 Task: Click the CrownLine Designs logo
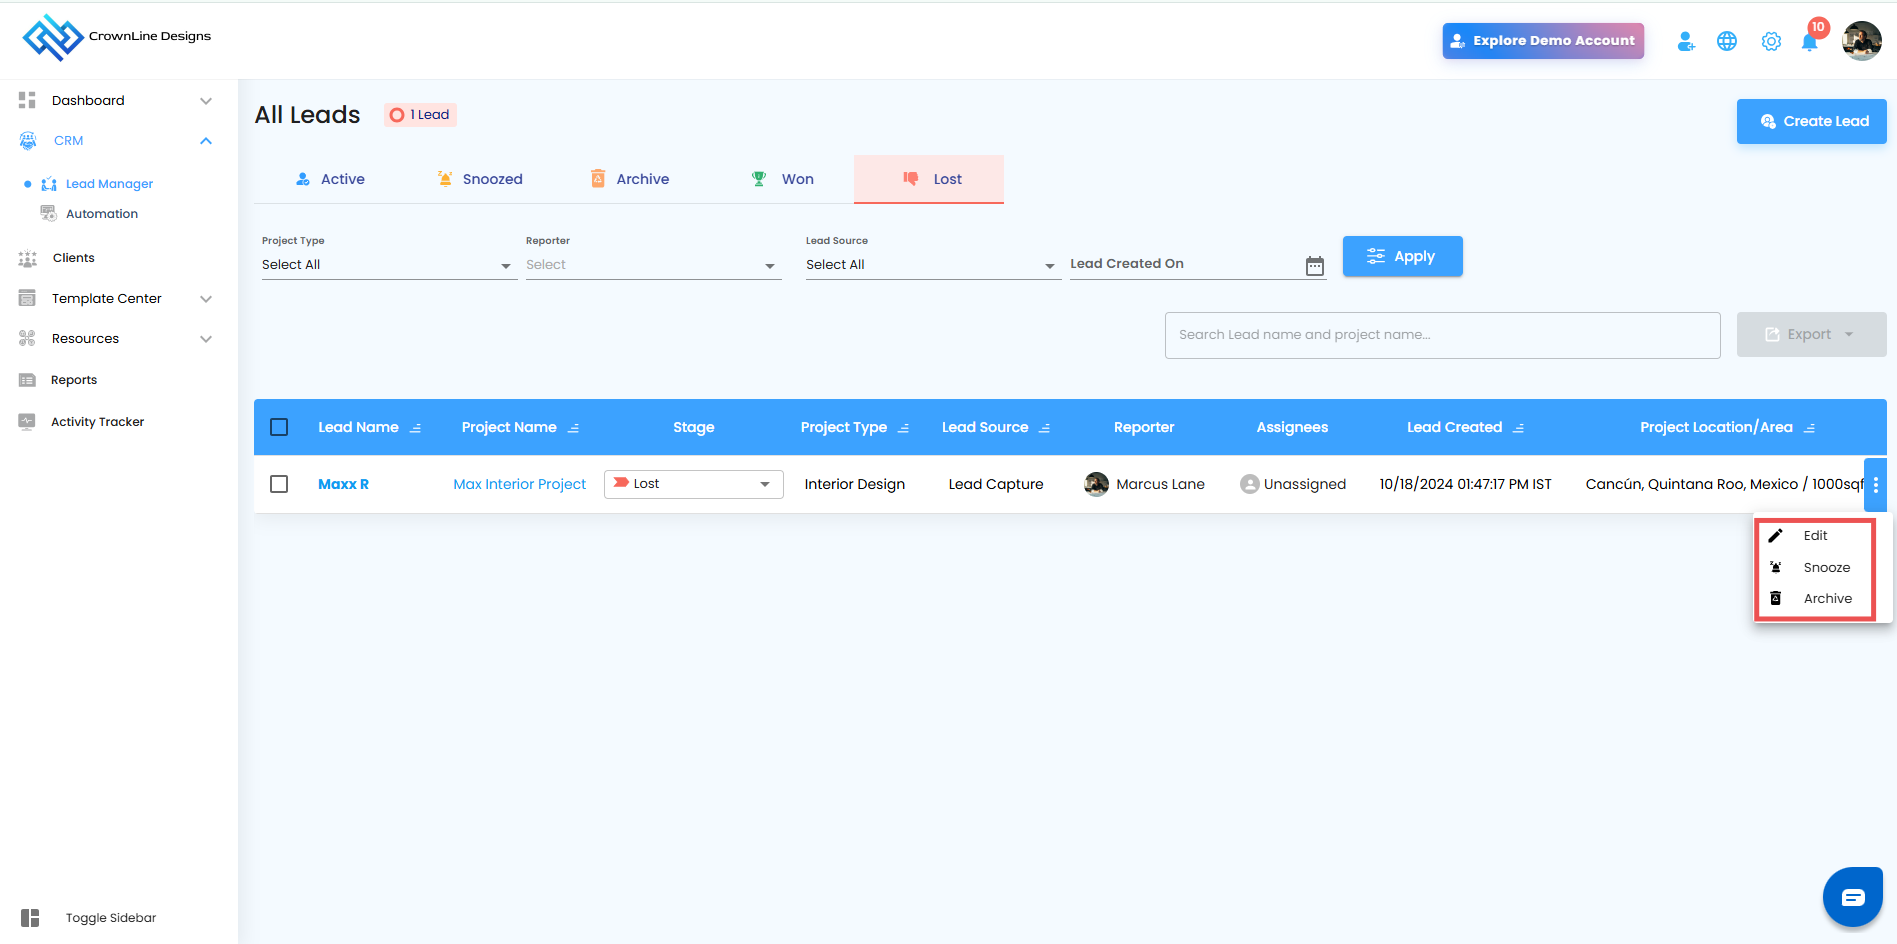point(116,37)
